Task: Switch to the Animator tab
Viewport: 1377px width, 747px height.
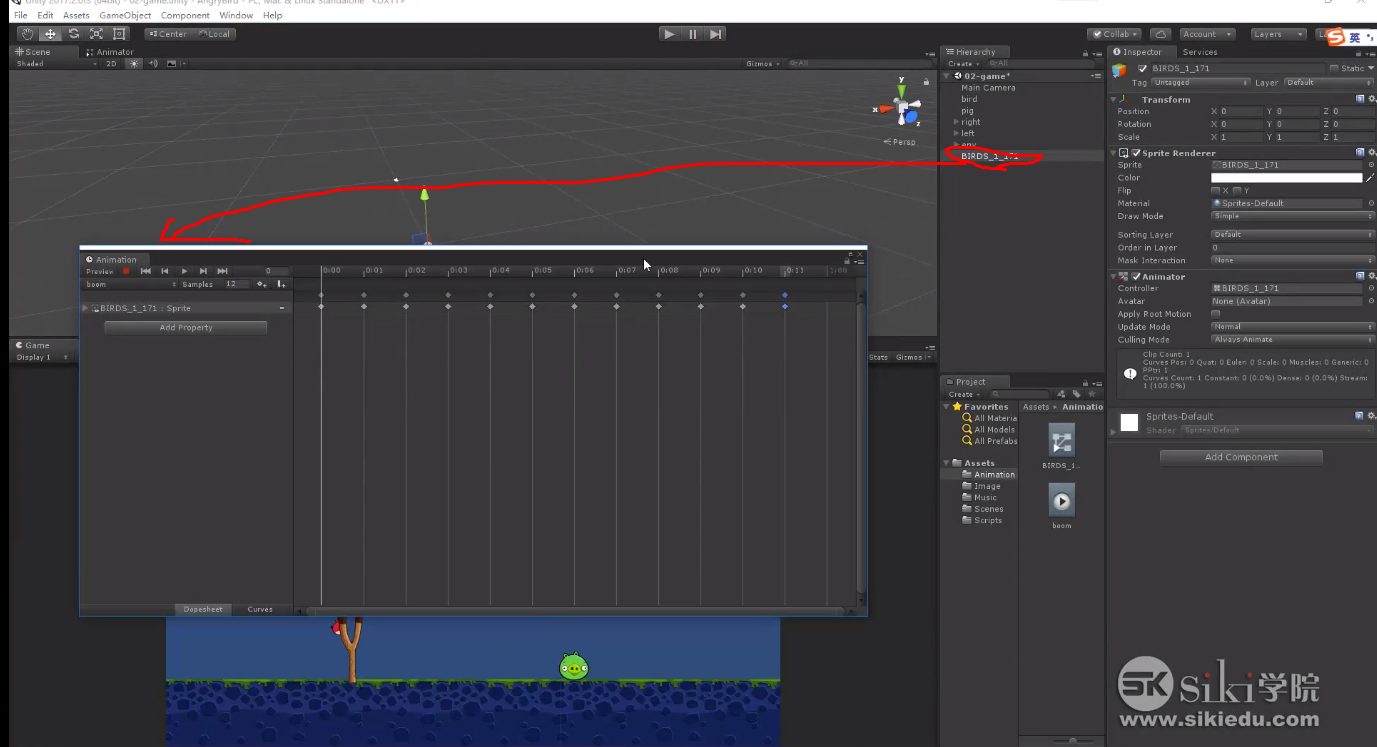Action: [110, 52]
